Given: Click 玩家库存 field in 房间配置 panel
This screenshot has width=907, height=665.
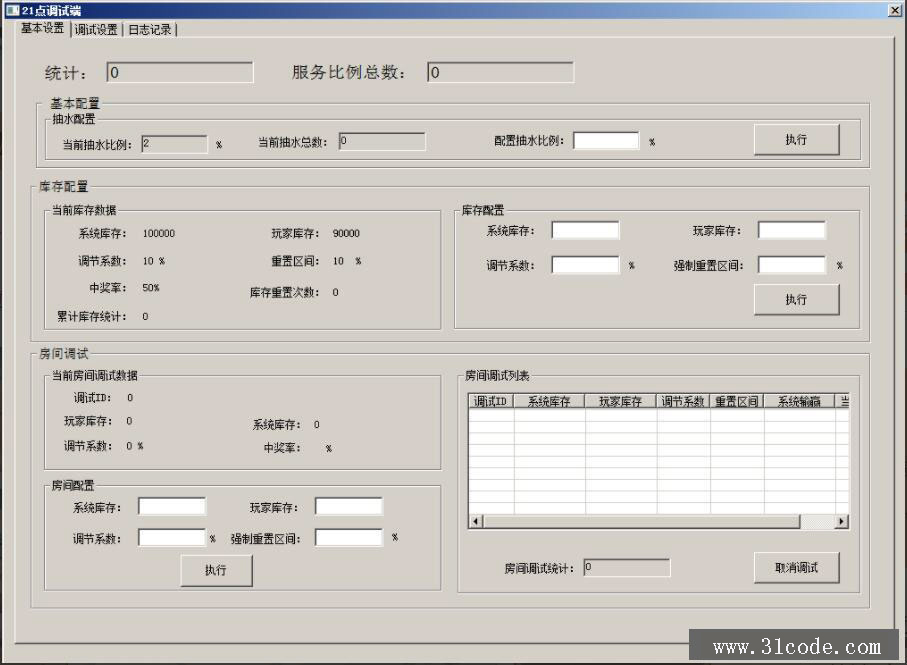Looking at the screenshot, I should [348, 507].
